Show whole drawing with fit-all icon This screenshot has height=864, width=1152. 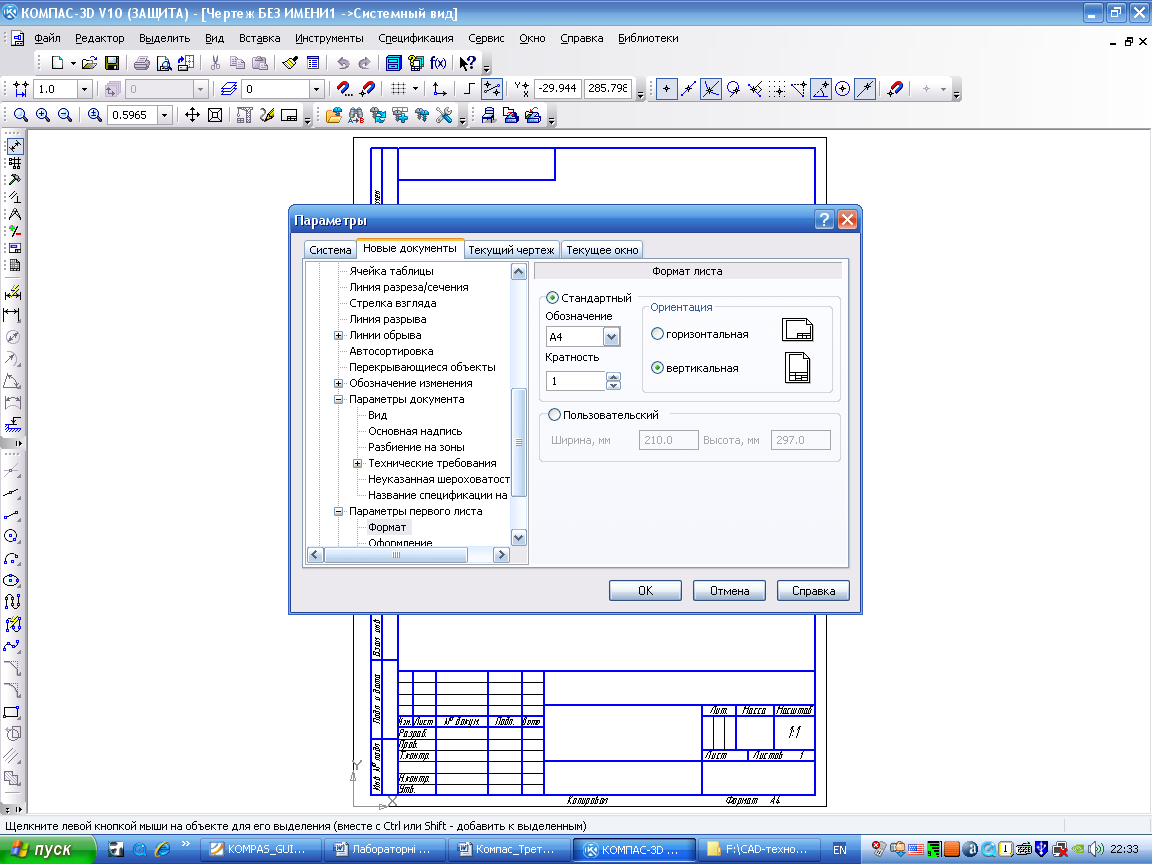point(215,115)
